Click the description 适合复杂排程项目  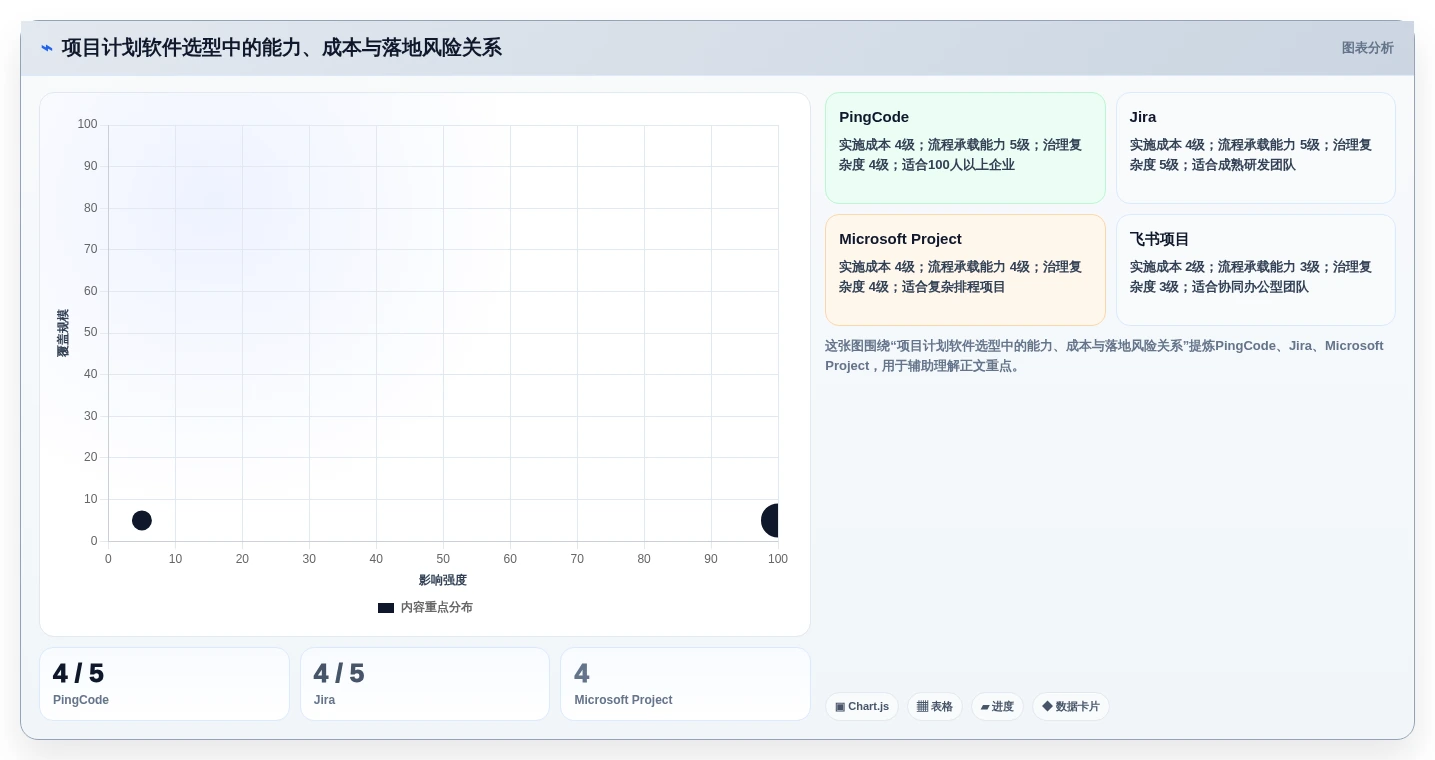pyautogui.click(x=953, y=287)
